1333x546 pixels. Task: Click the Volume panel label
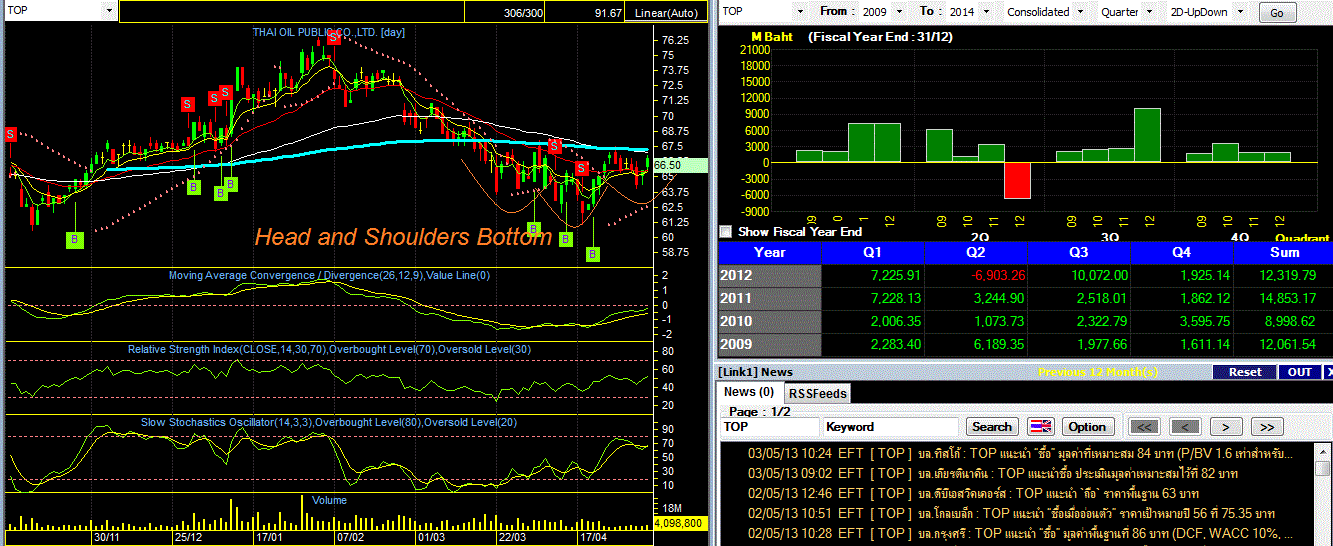tap(329, 499)
